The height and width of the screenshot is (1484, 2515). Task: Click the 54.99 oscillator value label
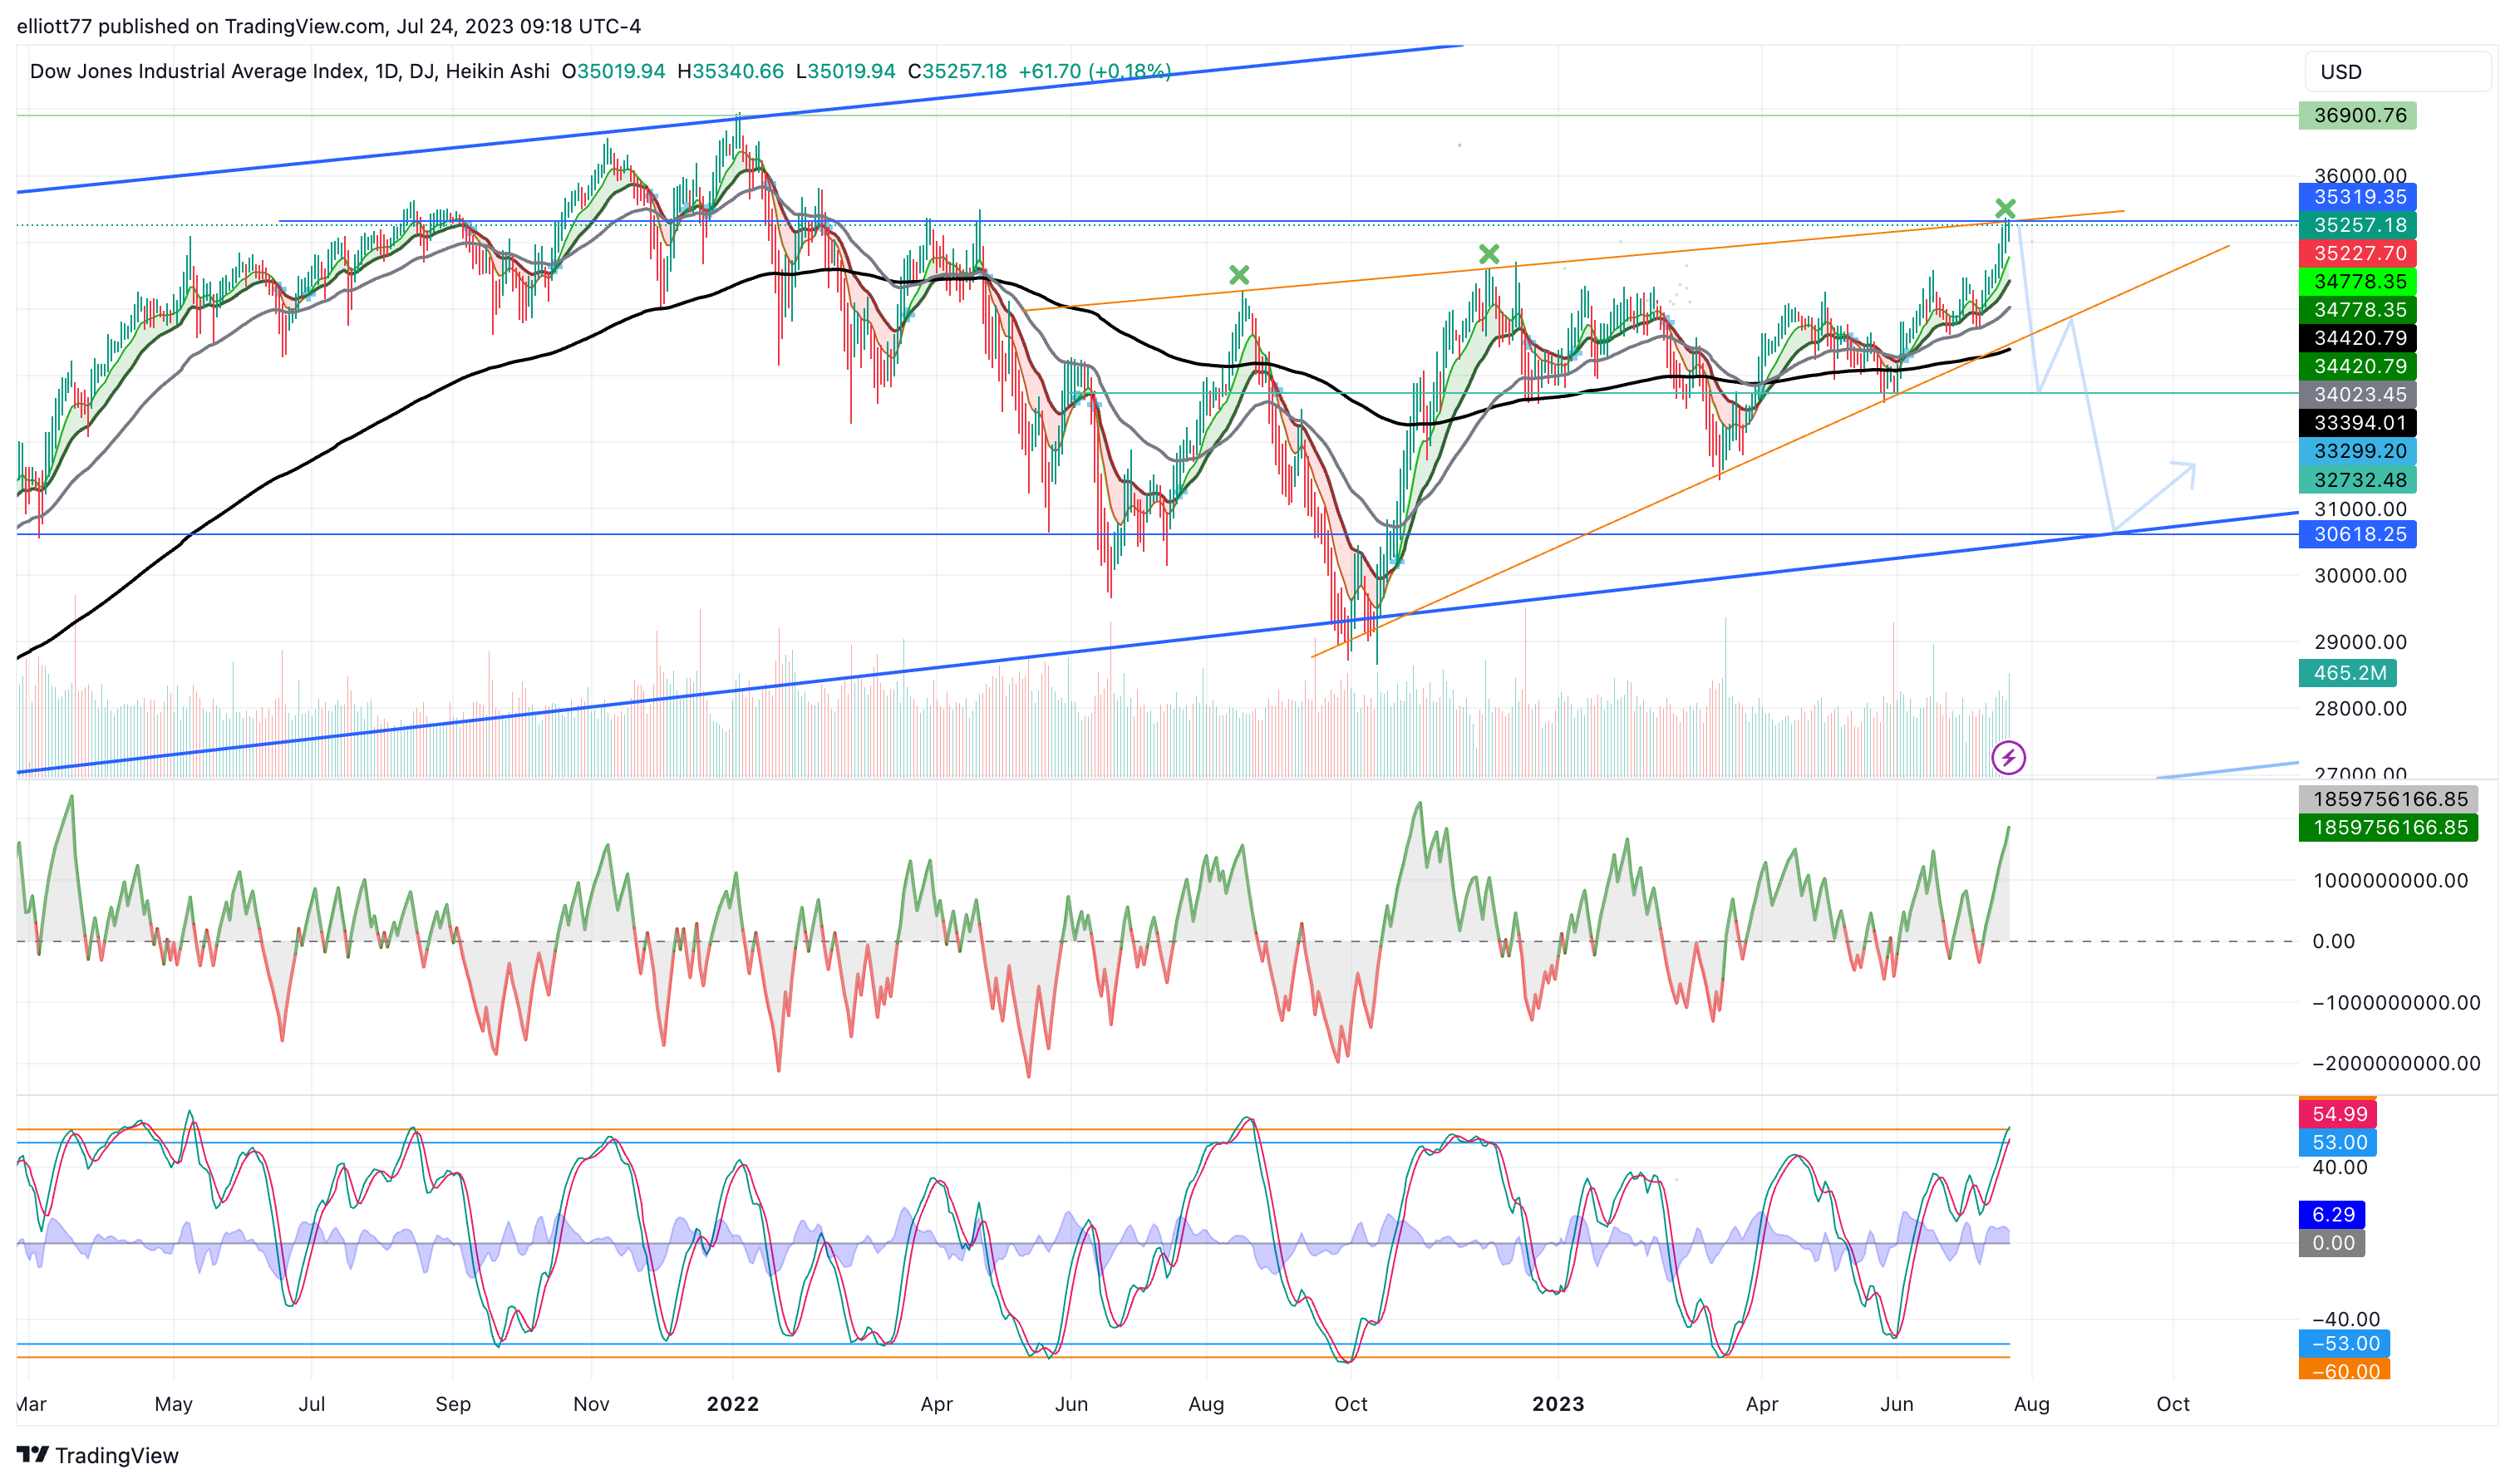coord(2337,1114)
